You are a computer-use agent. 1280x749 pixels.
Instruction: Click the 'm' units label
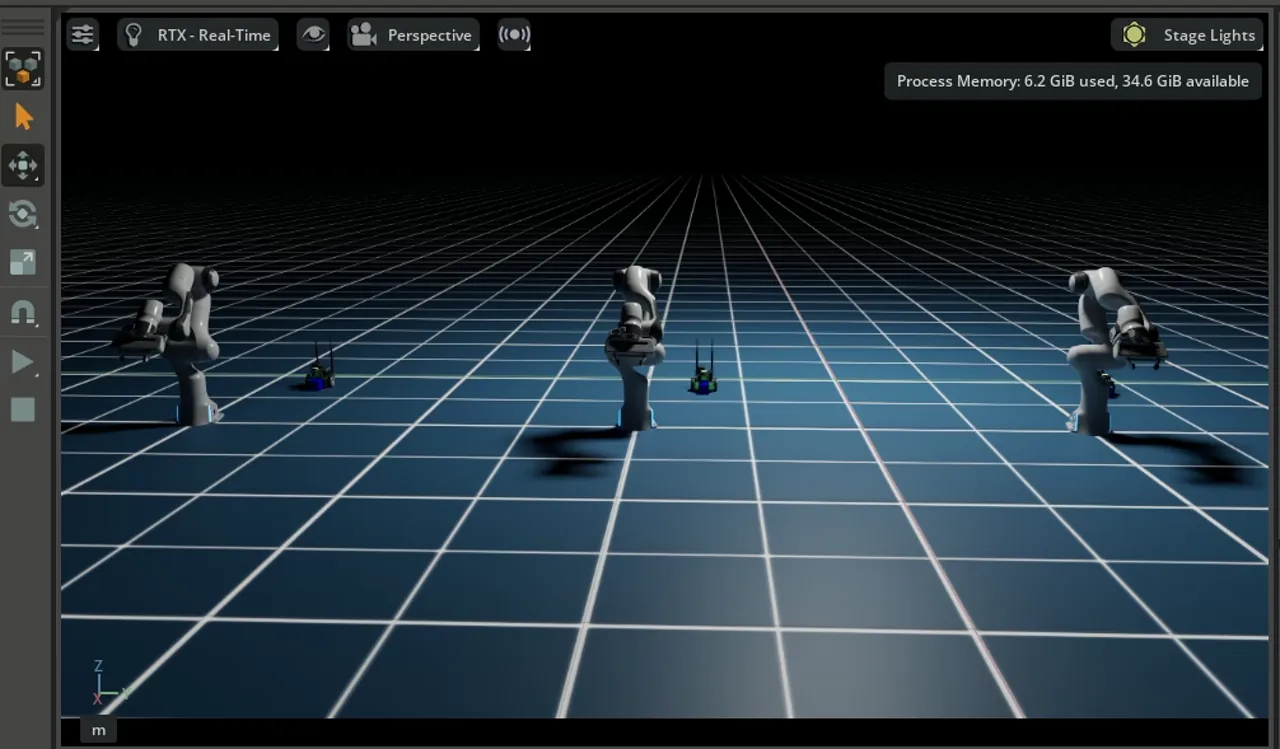(x=98, y=730)
